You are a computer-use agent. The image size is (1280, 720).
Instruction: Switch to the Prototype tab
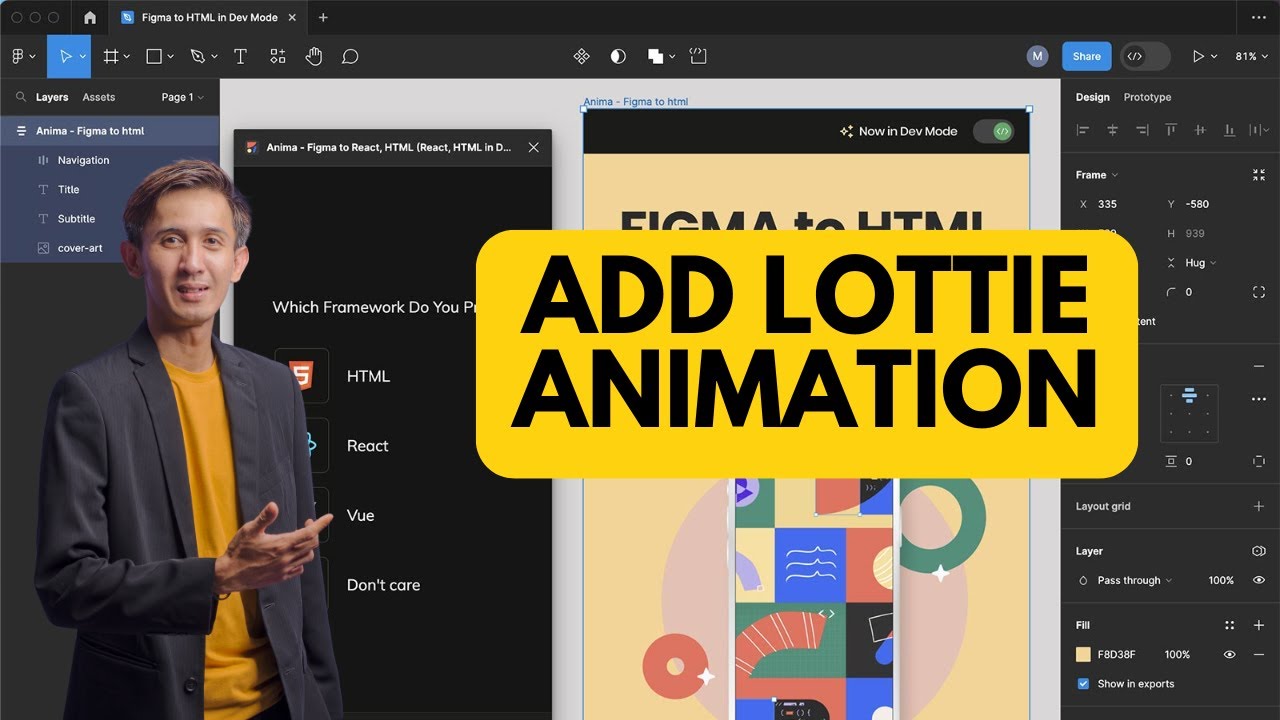1147,97
